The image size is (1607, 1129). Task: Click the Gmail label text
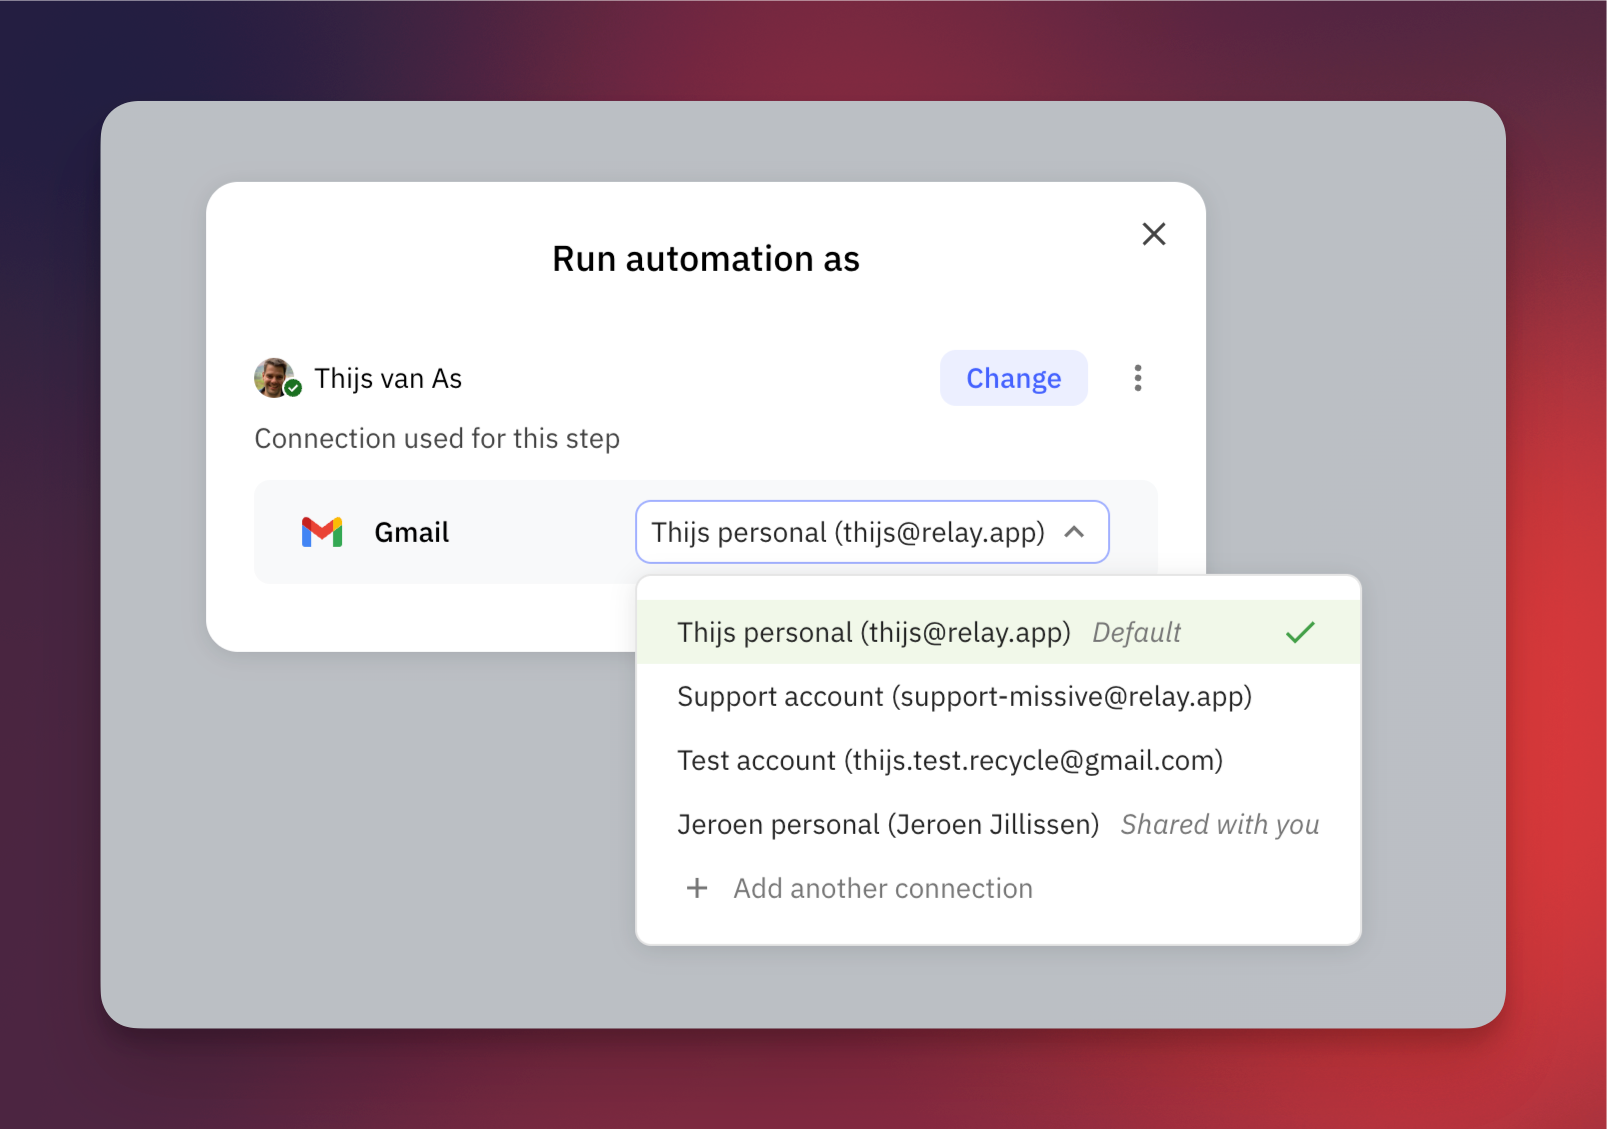(x=411, y=532)
